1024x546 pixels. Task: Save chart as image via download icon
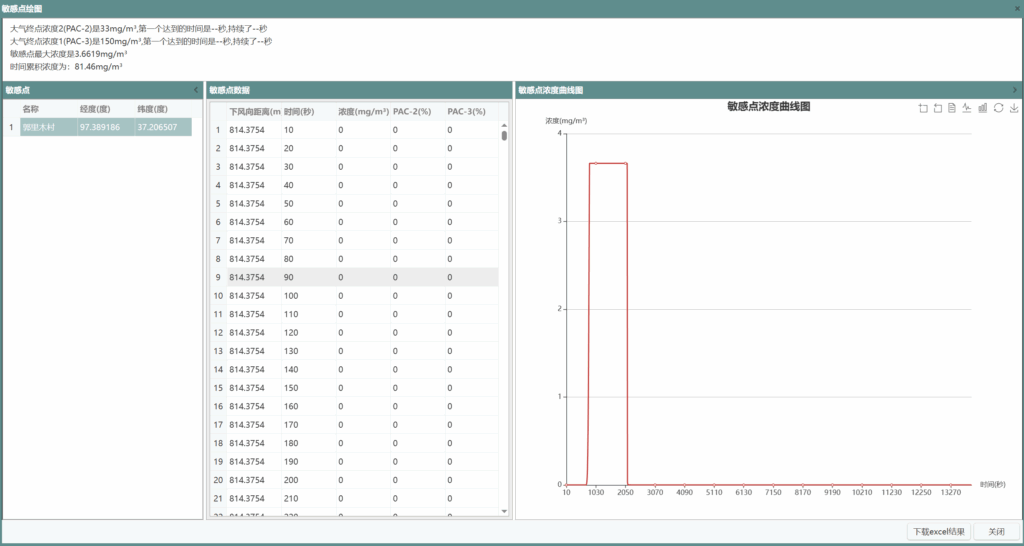pyautogui.click(x=1013, y=108)
